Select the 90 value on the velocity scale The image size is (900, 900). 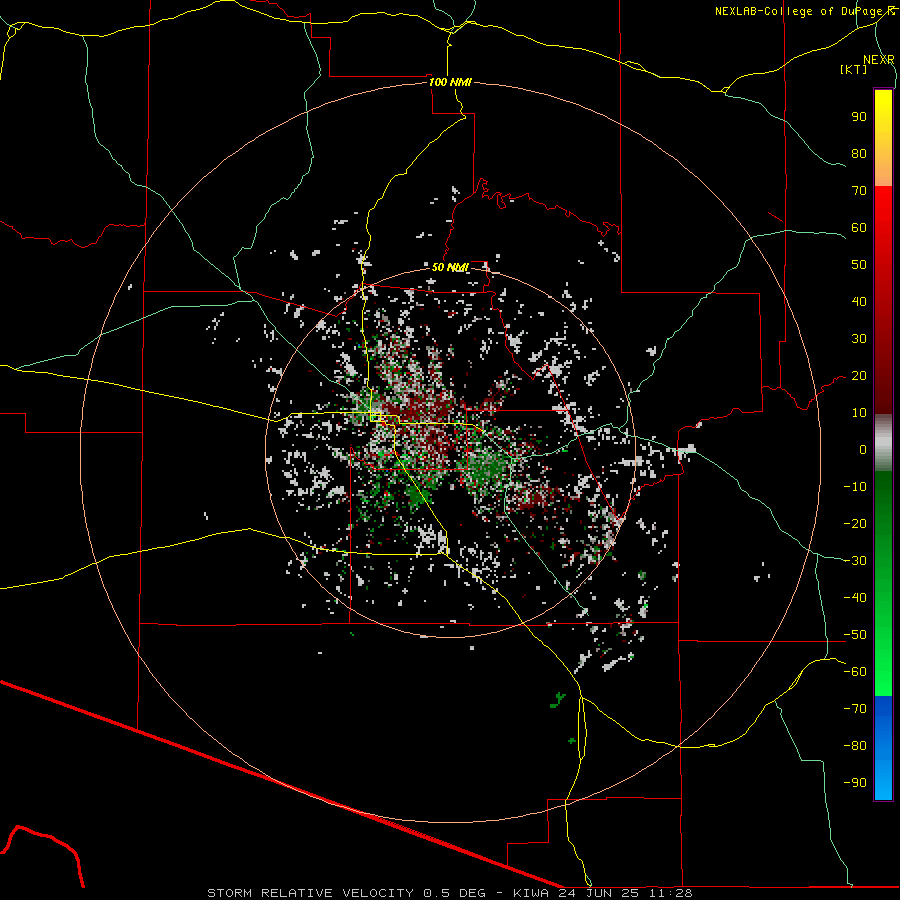859,116
